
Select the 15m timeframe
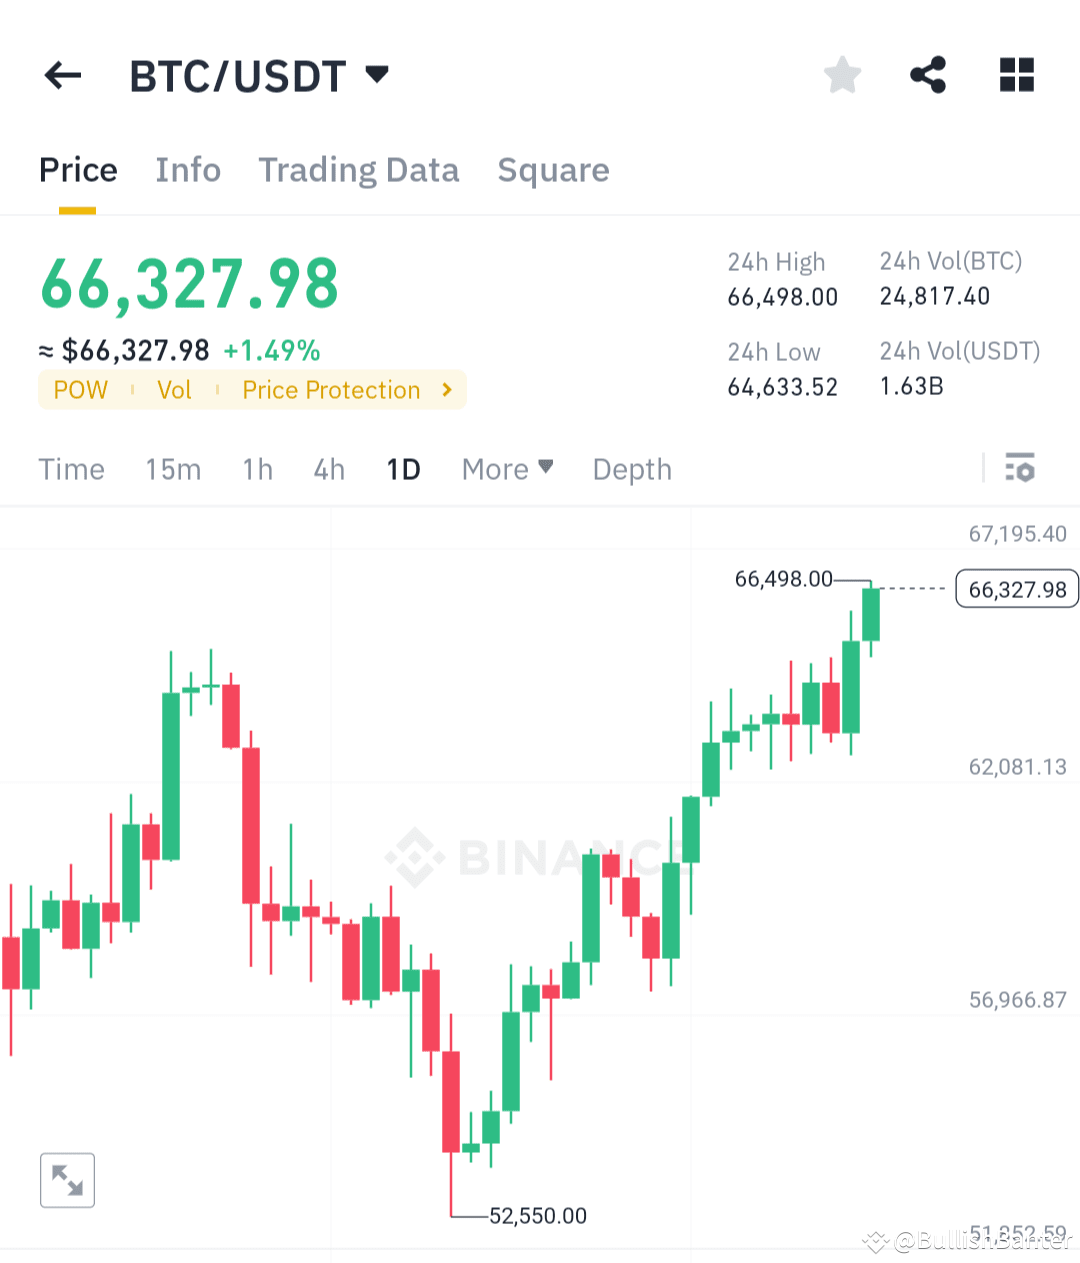[173, 469]
